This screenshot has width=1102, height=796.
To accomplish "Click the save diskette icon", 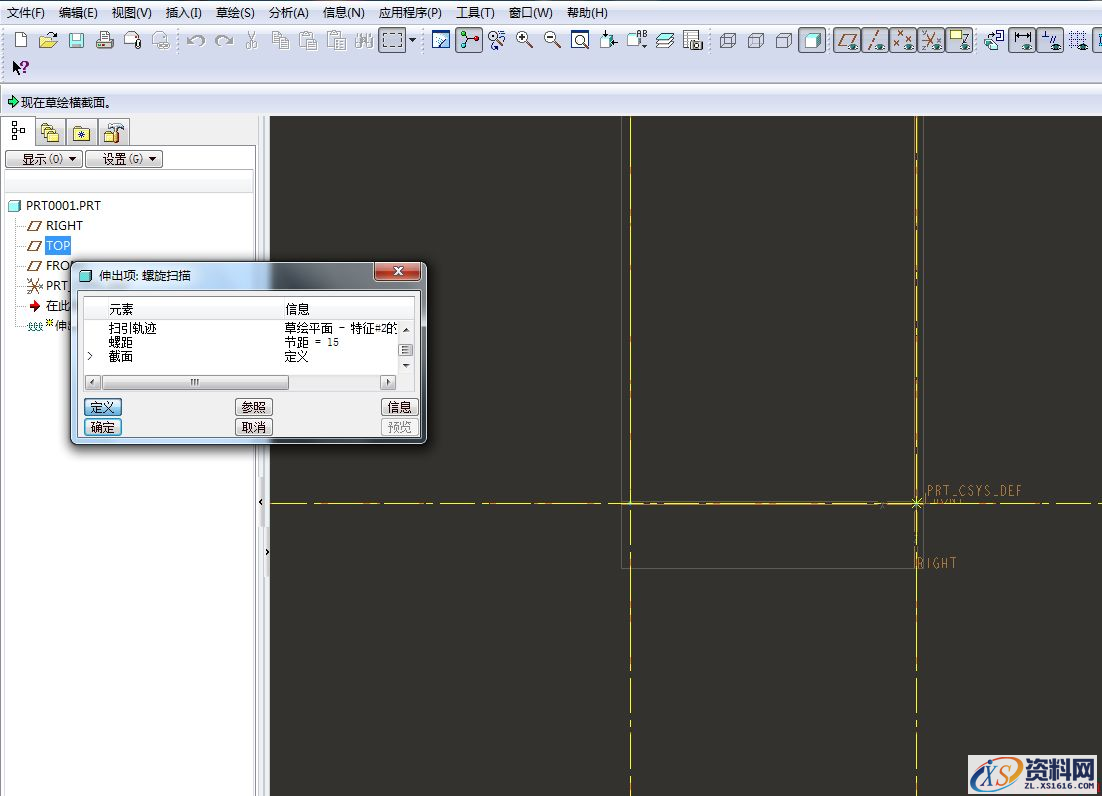I will pyautogui.click(x=76, y=41).
